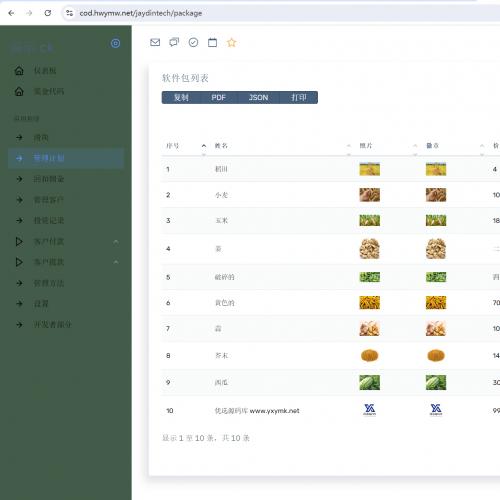Image resolution: width=500 pixels, height=500 pixels.
Task: Open the calendar icon in the top toolbar
Action: point(212,42)
